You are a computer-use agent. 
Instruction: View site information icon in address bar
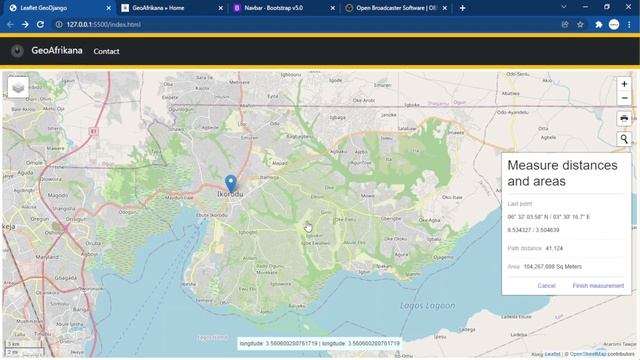59,24
